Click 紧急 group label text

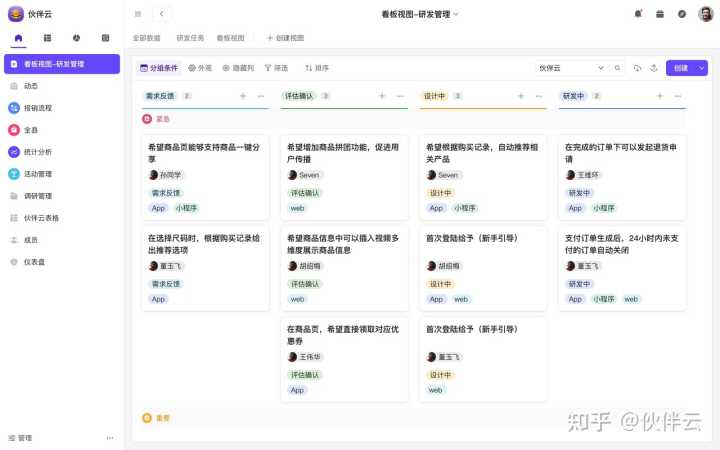163,119
